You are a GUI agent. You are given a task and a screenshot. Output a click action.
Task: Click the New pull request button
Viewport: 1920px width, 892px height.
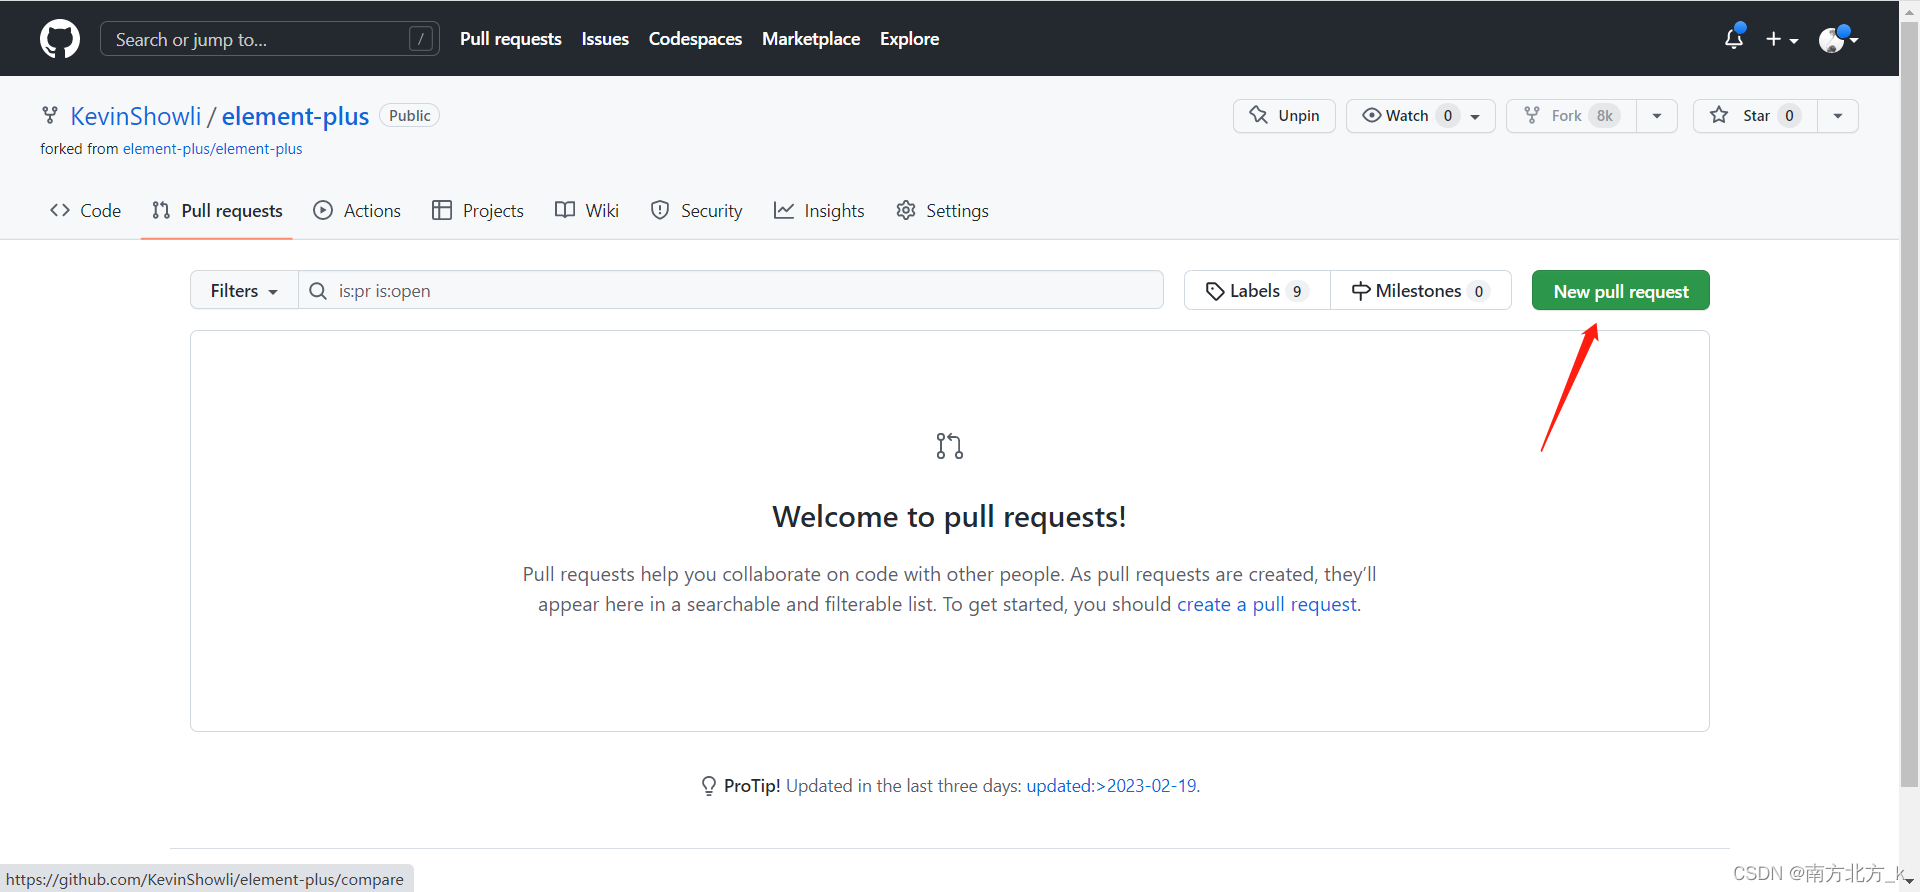click(1621, 291)
